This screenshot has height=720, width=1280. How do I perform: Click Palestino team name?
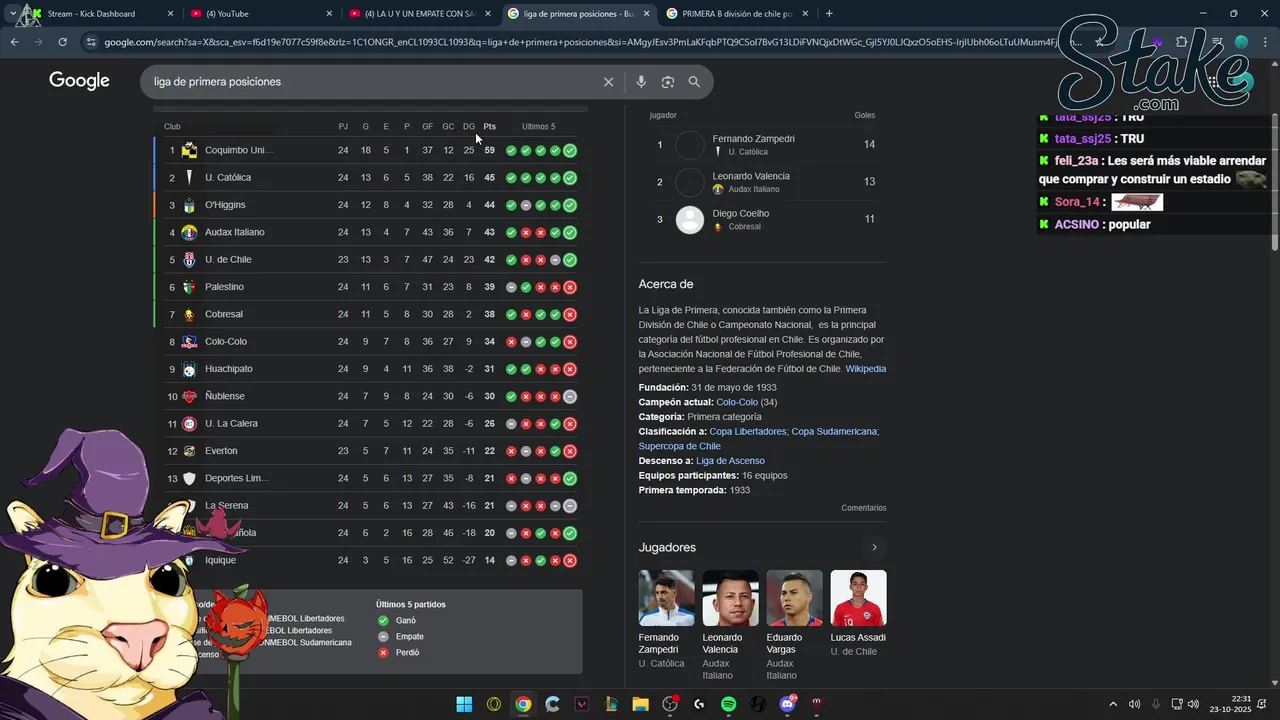pyautogui.click(x=224, y=287)
